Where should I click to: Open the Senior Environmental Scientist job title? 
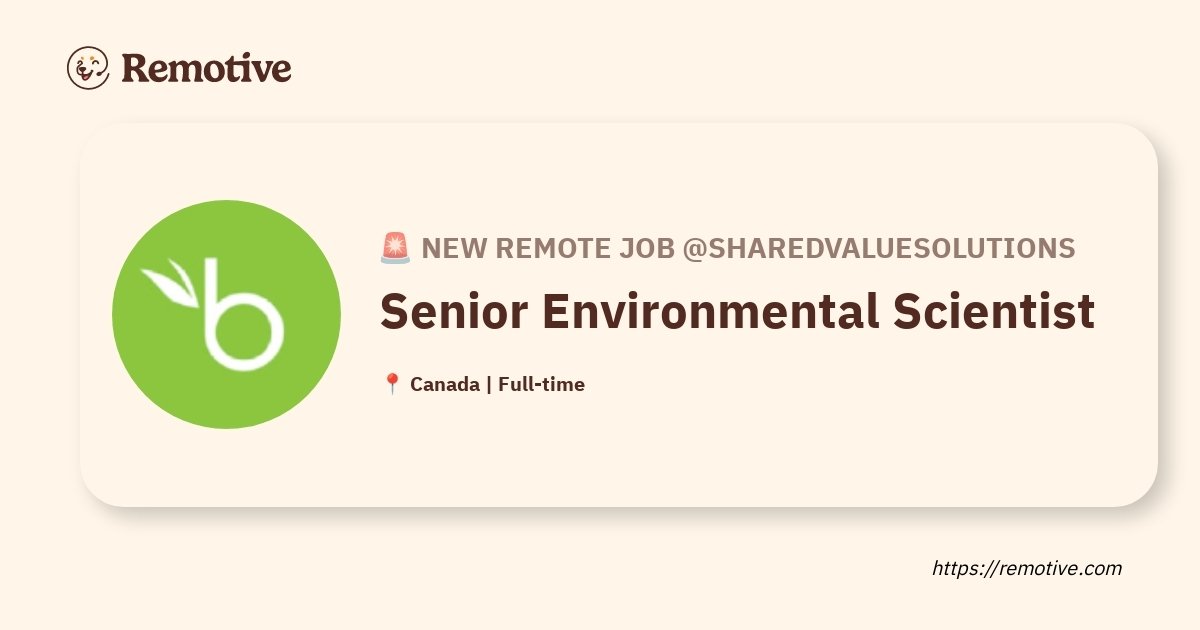pos(737,313)
